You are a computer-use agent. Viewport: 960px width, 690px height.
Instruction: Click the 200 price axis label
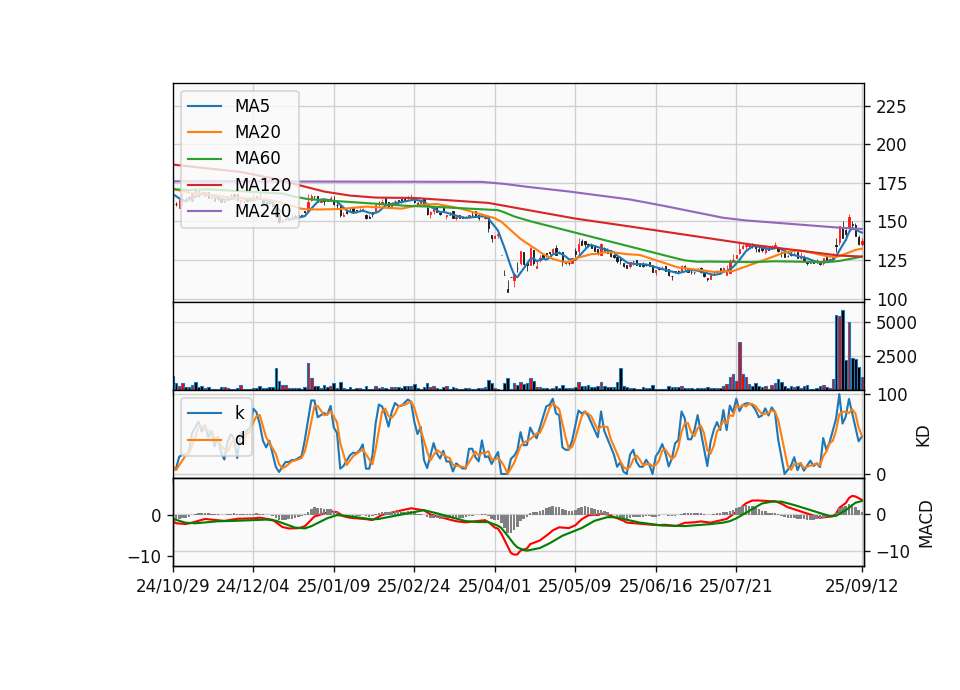(891, 146)
